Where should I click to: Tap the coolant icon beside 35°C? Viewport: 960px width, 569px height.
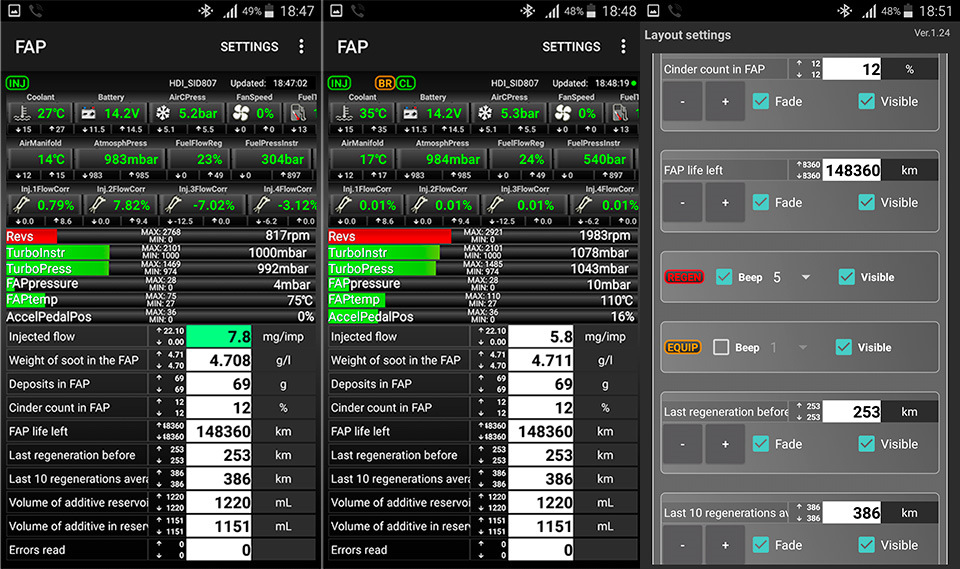[344, 113]
